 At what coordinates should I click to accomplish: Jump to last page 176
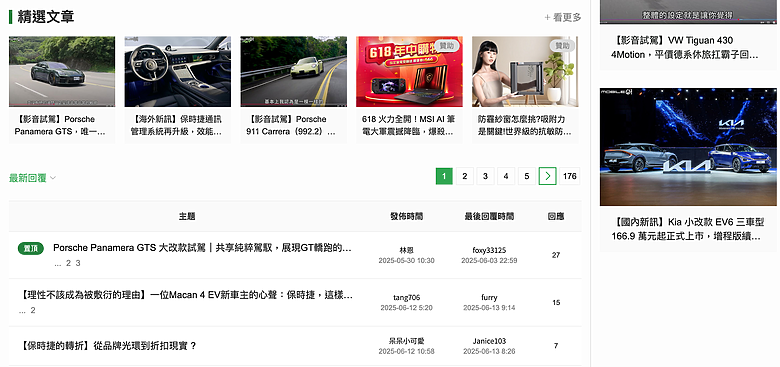pos(570,176)
